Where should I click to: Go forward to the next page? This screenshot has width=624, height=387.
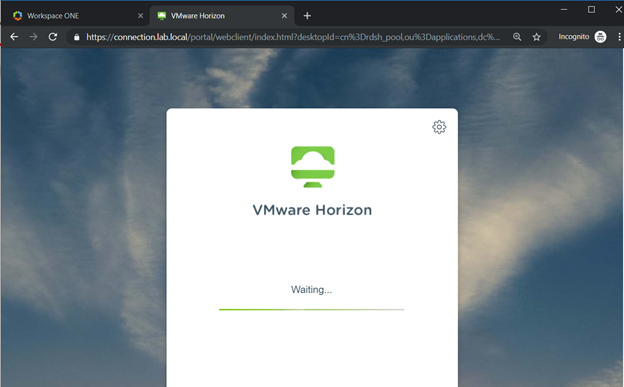(33, 37)
